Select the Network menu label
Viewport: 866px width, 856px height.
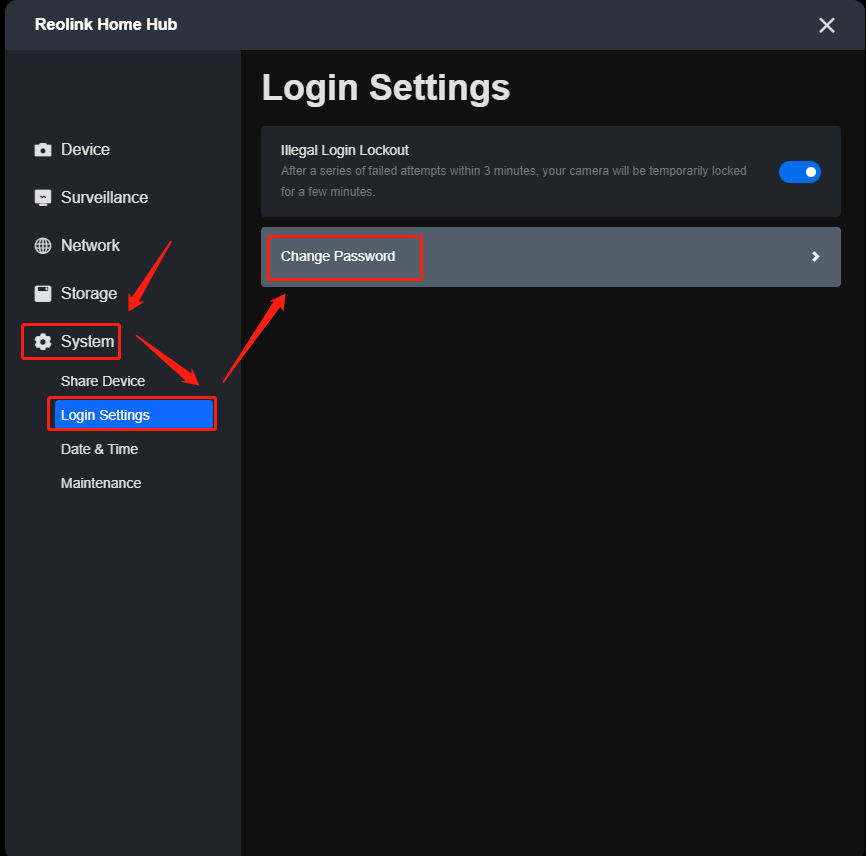coord(90,246)
